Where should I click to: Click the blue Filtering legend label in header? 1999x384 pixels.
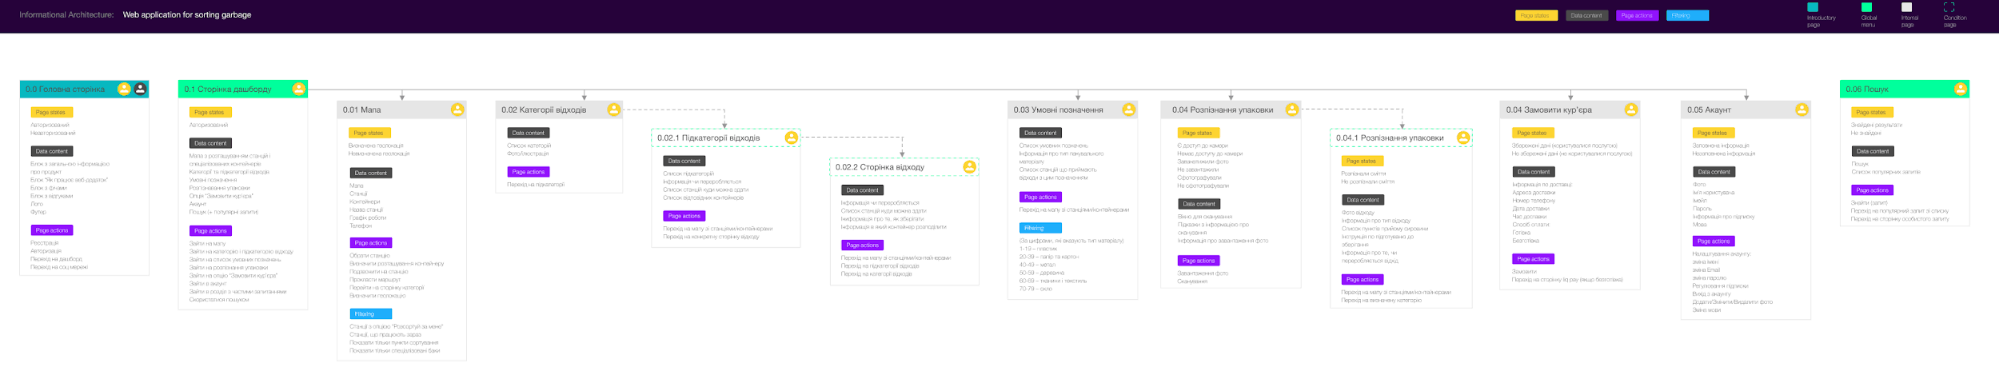coord(1687,15)
